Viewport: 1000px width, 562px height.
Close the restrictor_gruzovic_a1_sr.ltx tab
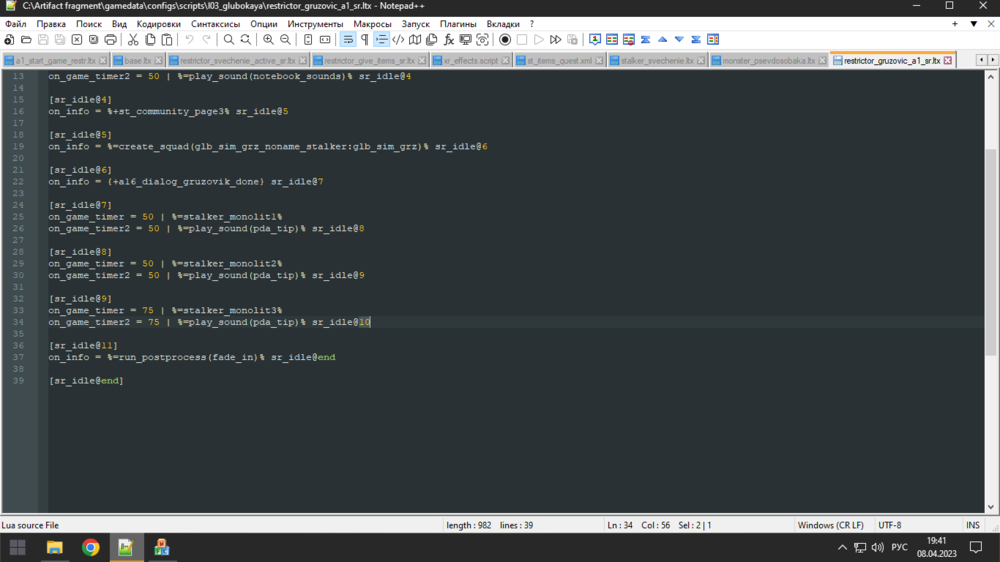click(x=948, y=61)
